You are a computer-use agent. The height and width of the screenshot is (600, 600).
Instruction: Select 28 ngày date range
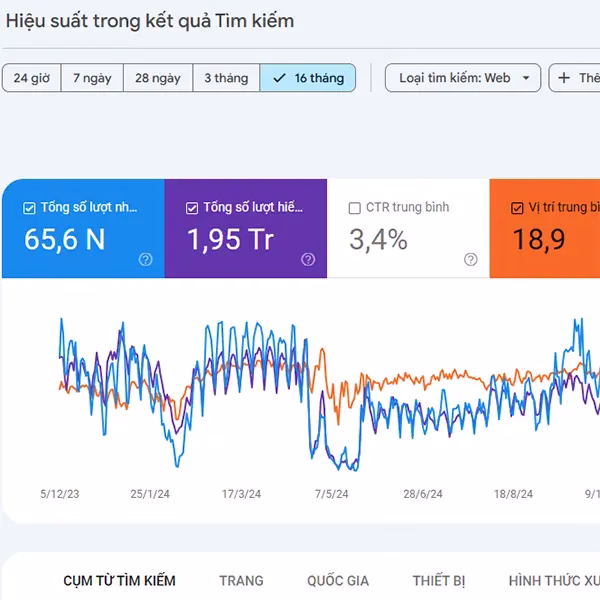pos(158,78)
